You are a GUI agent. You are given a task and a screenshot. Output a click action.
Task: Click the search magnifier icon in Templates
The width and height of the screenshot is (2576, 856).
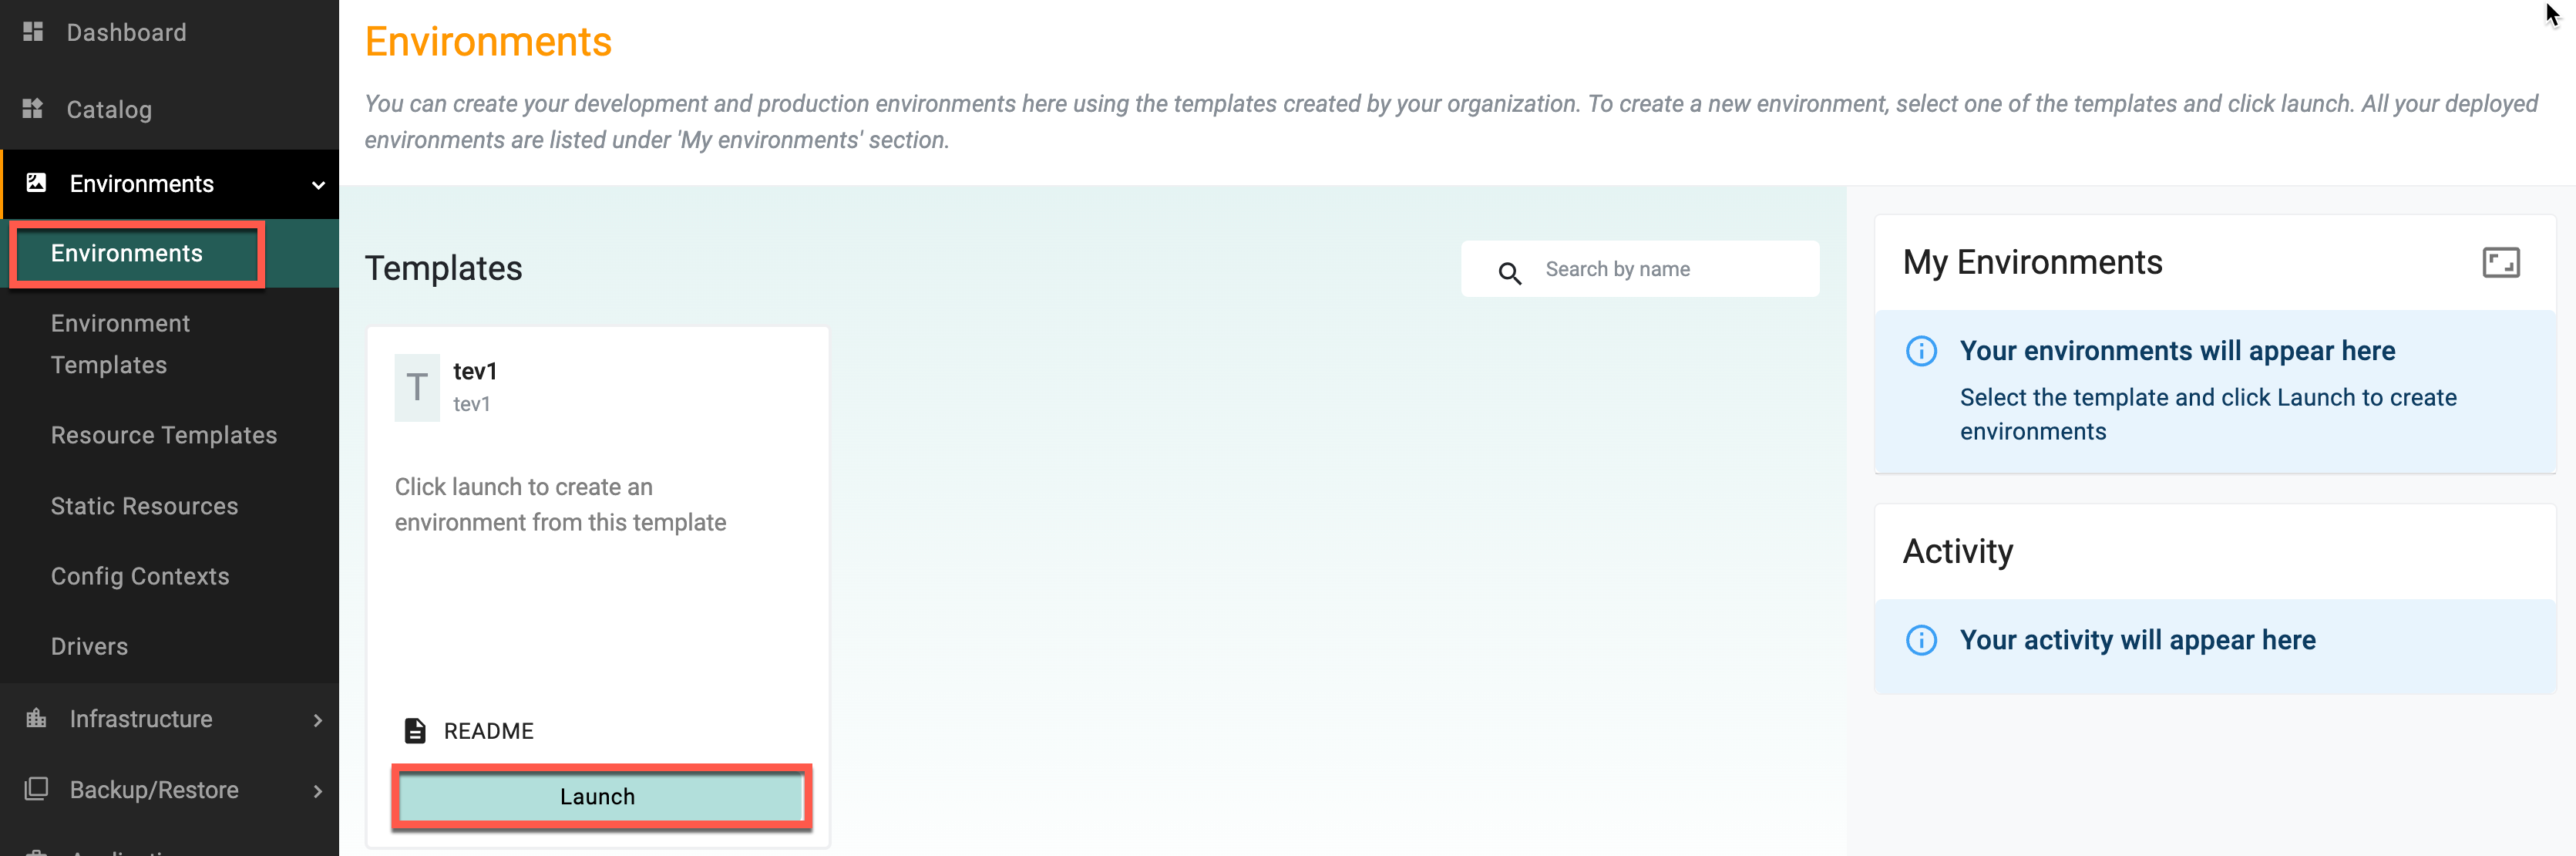(1508, 268)
